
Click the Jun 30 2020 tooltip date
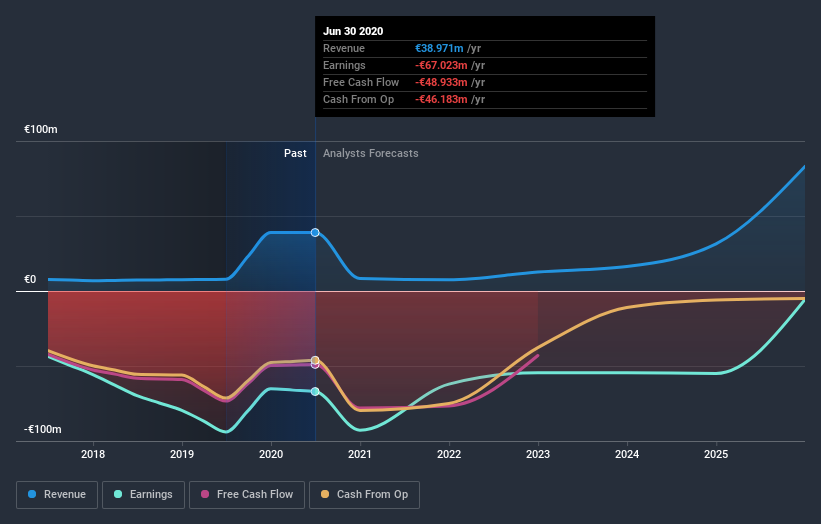353,31
